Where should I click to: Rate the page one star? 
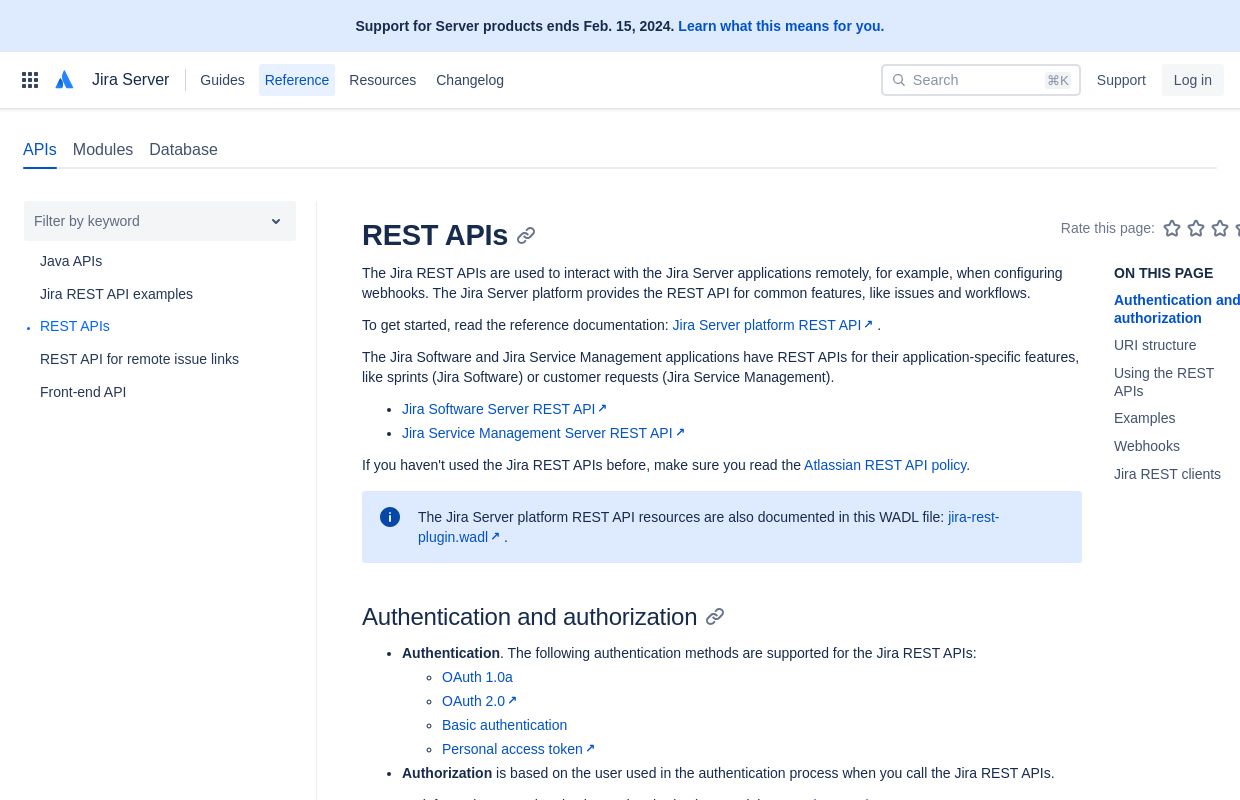pos(1172,228)
